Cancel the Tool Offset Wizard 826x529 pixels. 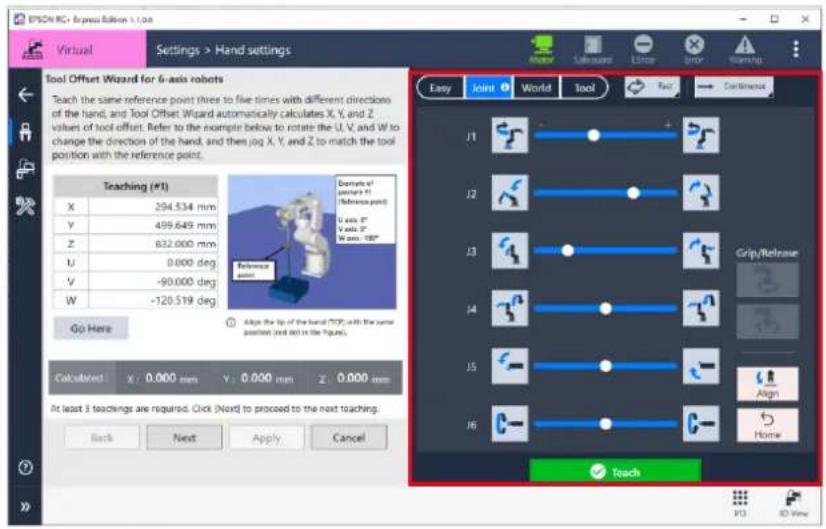pos(349,437)
